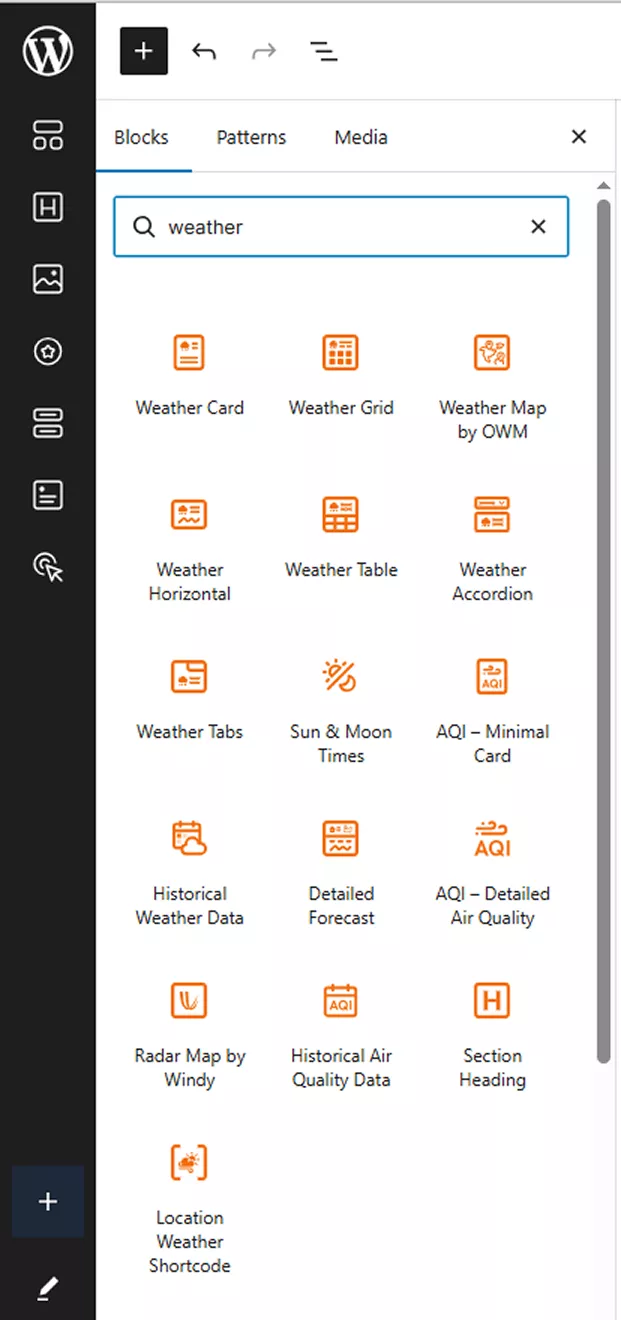The image size is (621, 1320).
Task: Add the Section Heading block
Action: click(x=492, y=1036)
